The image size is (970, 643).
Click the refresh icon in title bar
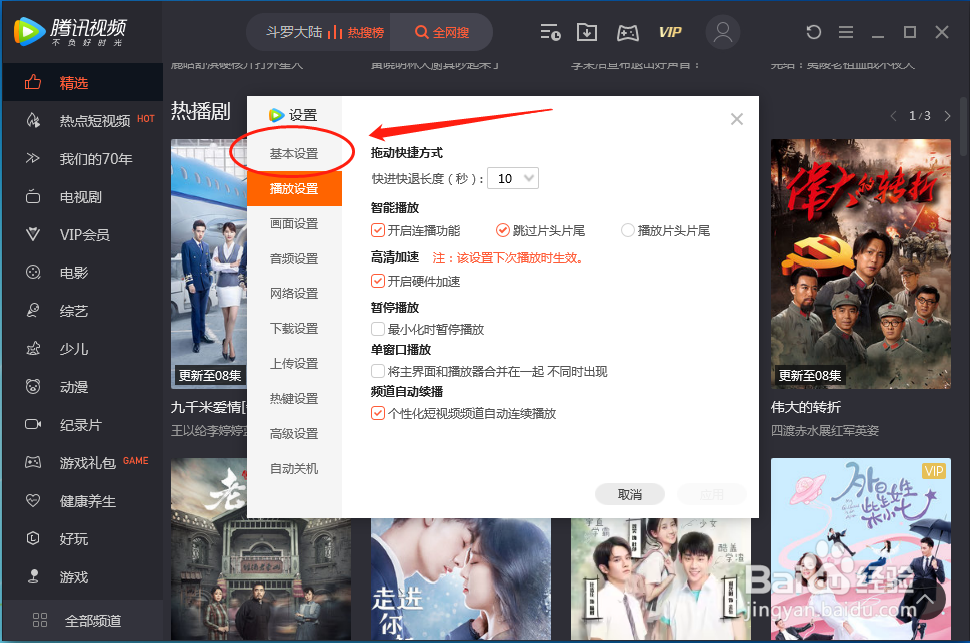click(813, 32)
